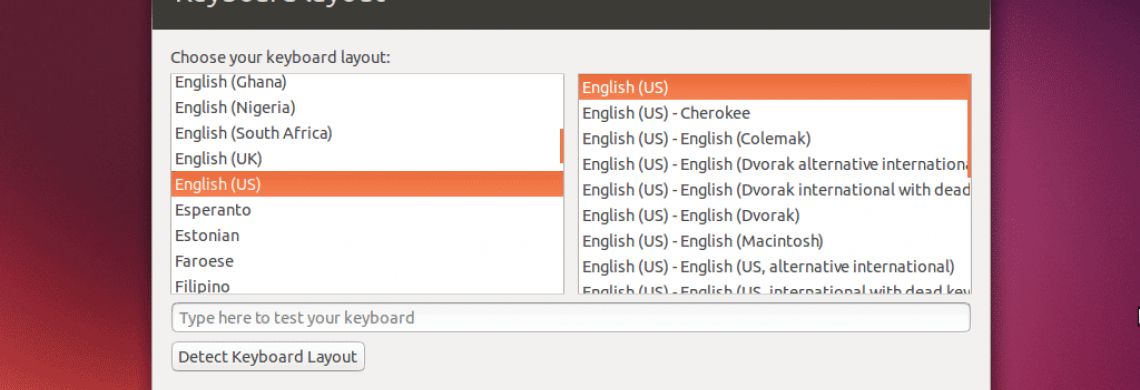Select English (US) in left list

tap(366, 184)
